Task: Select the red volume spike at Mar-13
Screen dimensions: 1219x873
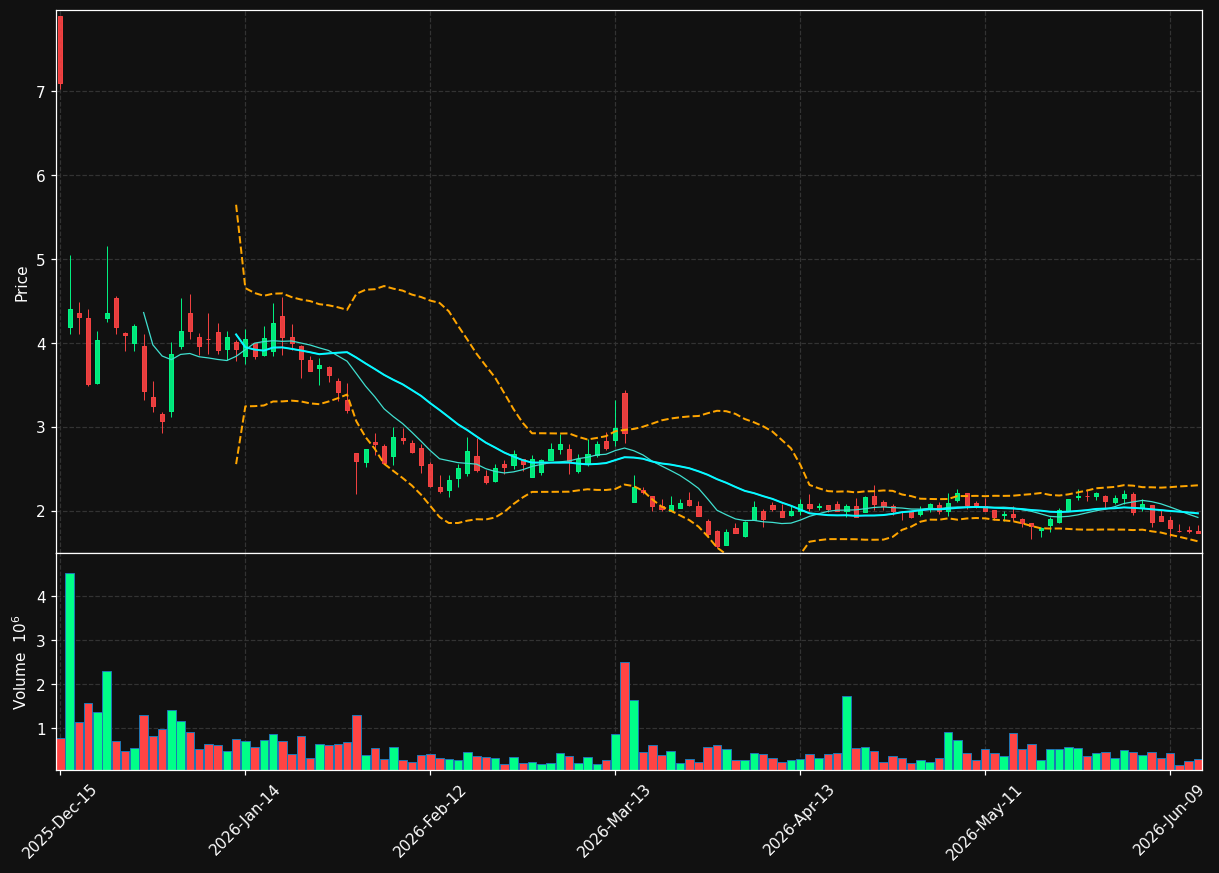Action: click(625, 716)
